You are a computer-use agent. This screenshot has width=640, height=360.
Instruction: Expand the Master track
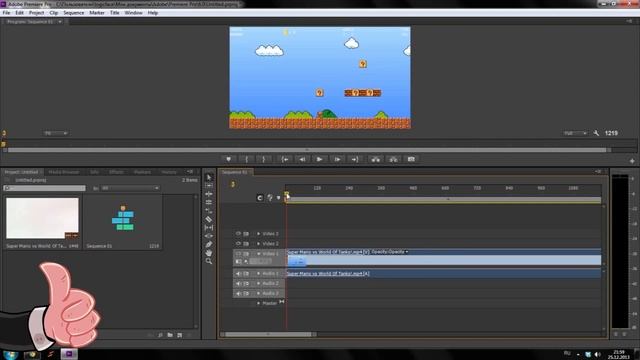point(258,303)
